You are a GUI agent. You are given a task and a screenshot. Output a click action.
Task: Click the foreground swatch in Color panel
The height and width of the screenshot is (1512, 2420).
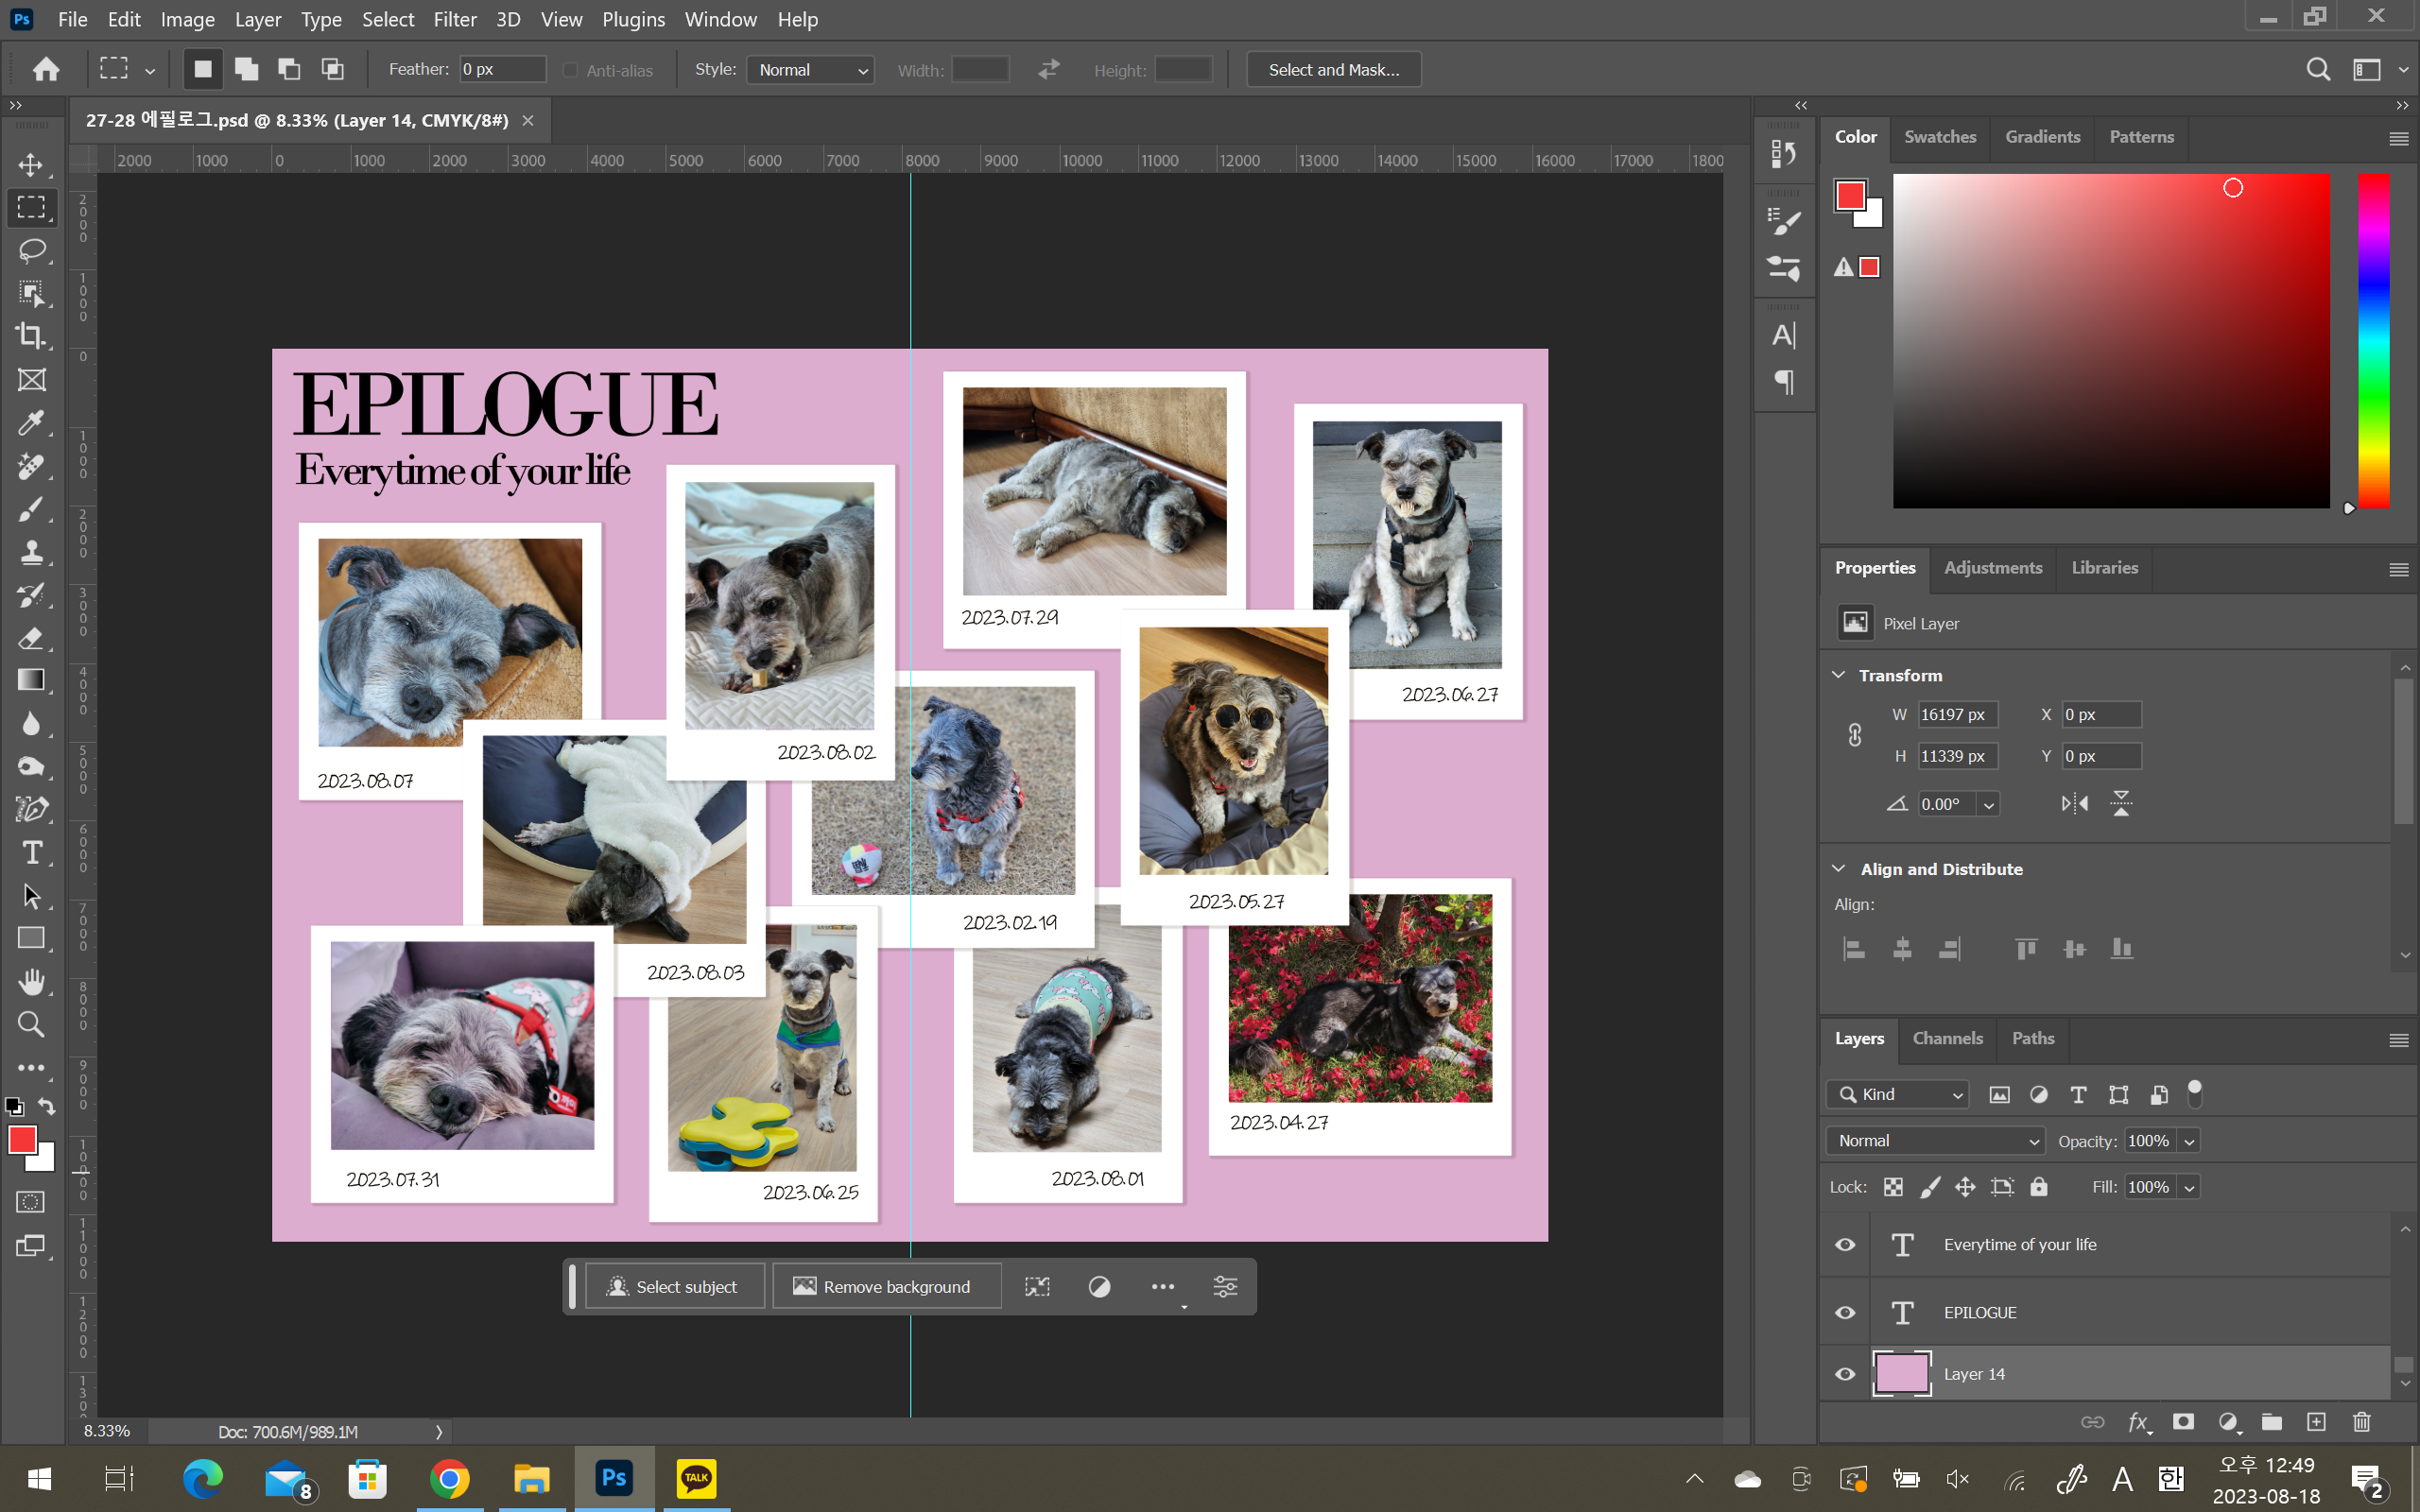pyautogui.click(x=1850, y=195)
